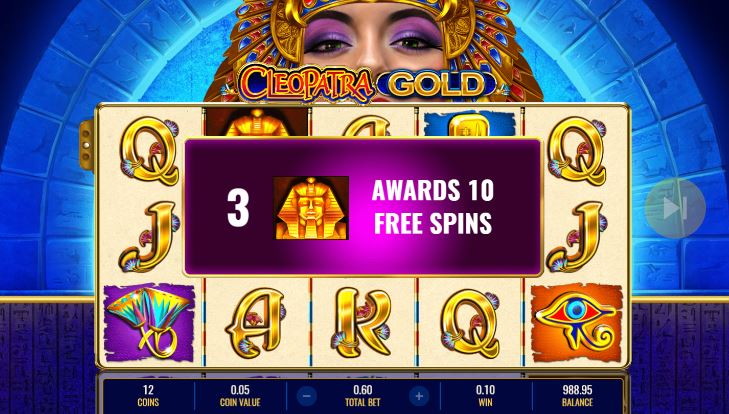This screenshot has height=414, width=729.
Task: Click the gold latch on left reel frame
Action: tap(86, 145)
